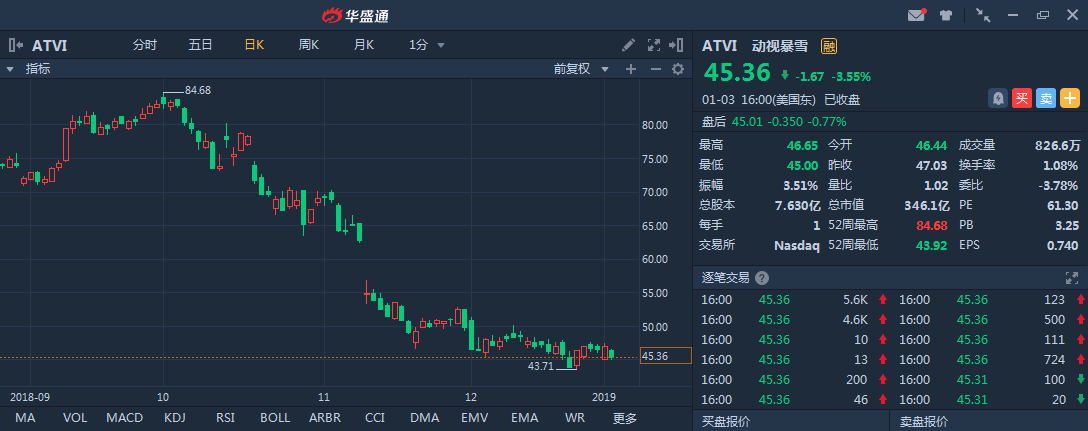Click the 动视暴雪 stock name
The width and height of the screenshot is (1088, 431).
780,46
